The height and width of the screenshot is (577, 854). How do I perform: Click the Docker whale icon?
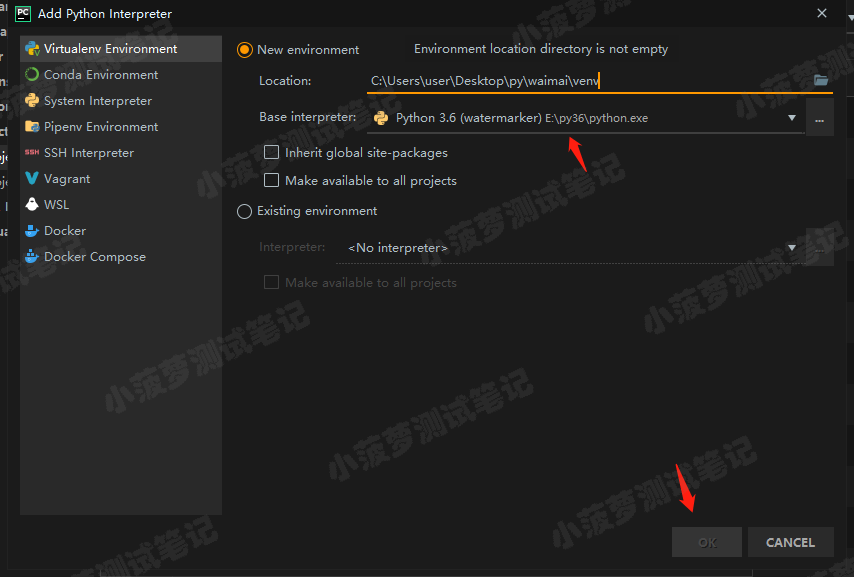point(32,230)
